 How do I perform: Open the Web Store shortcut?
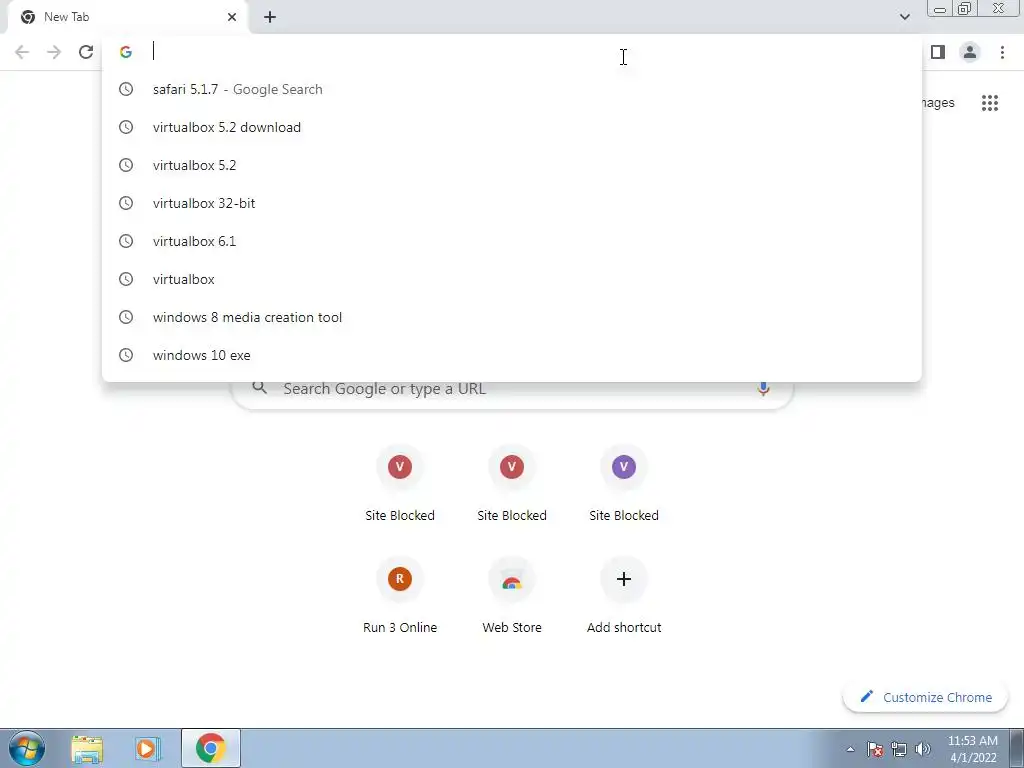[512, 596]
